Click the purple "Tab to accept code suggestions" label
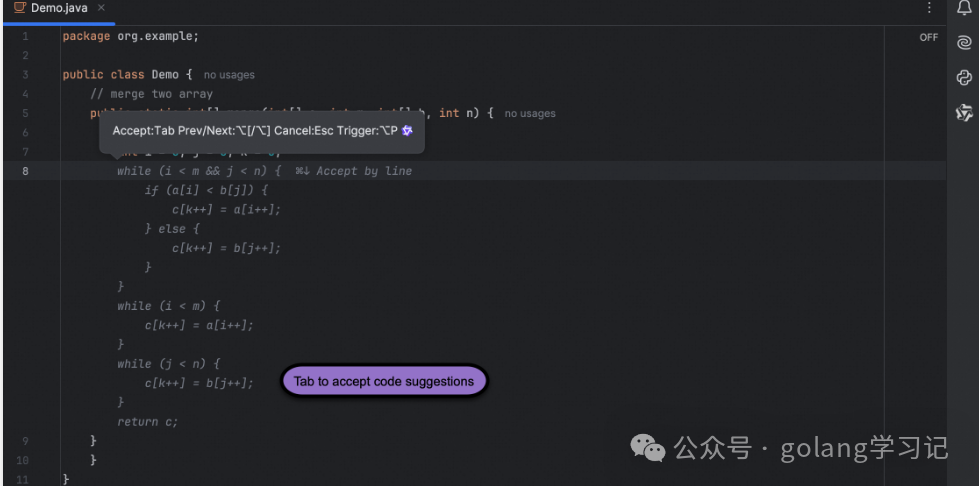This screenshot has width=979, height=486. tap(384, 381)
